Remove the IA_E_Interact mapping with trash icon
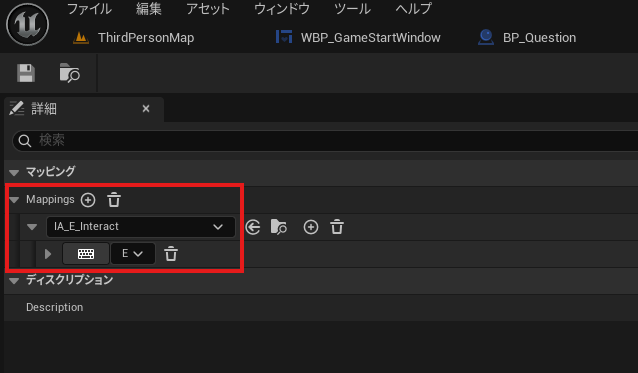This screenshot has width=638, height=373. pos(337,227)
